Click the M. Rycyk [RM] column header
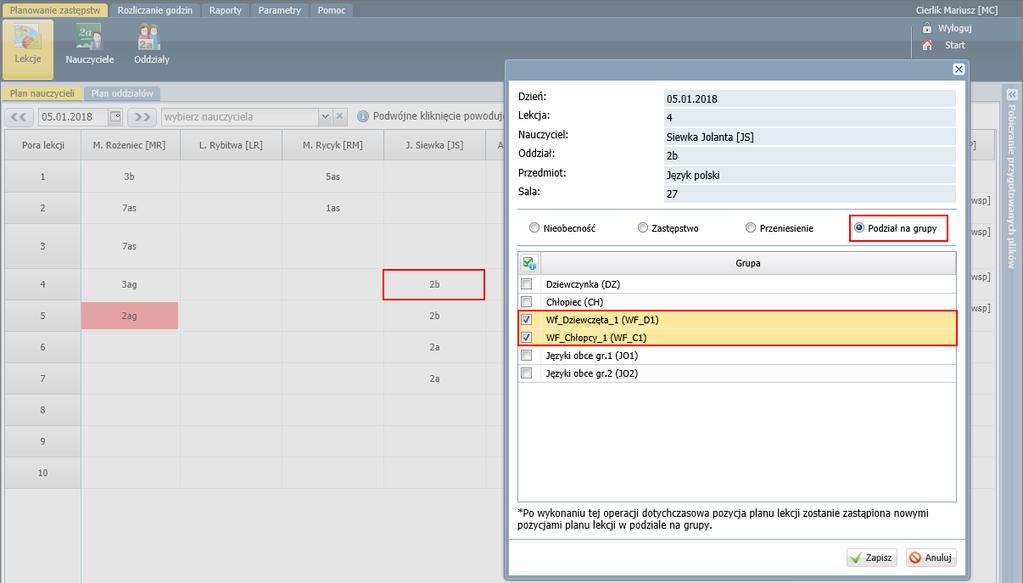The image size is (1023, 583). (x=333, y=145)
